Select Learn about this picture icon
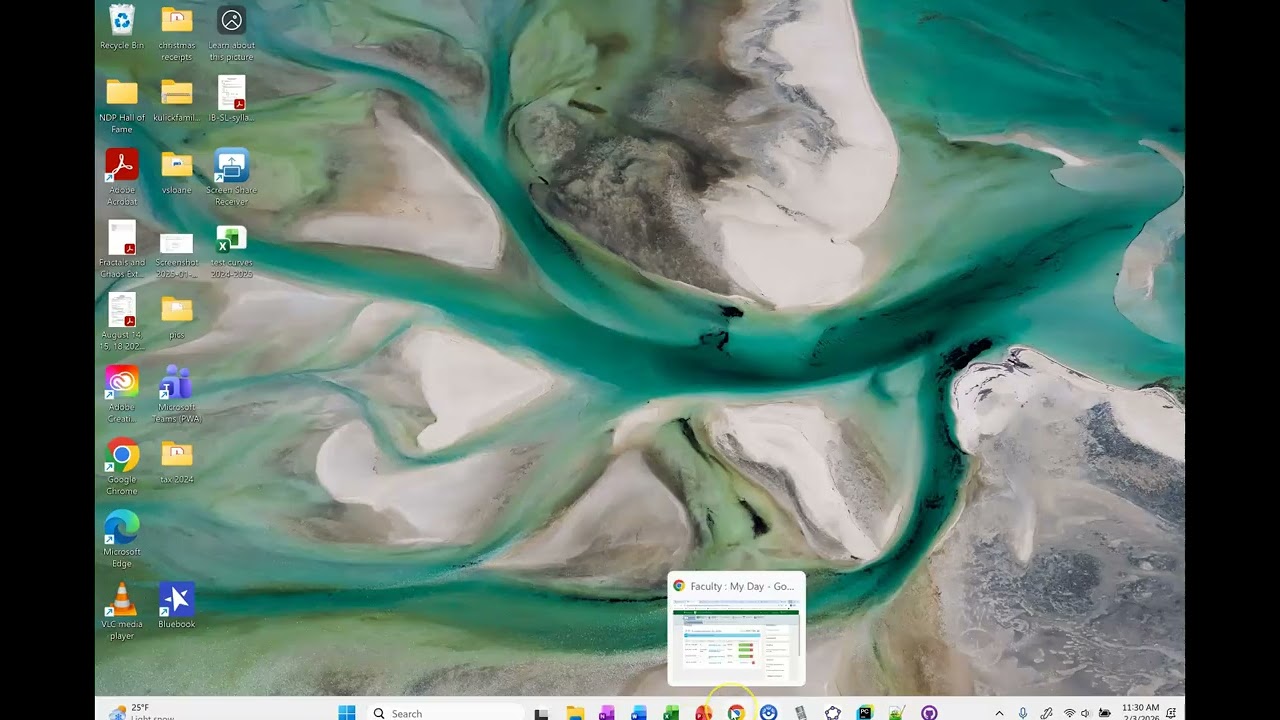The width and height of the screenshot is (1280, 720). coord(231,33)
